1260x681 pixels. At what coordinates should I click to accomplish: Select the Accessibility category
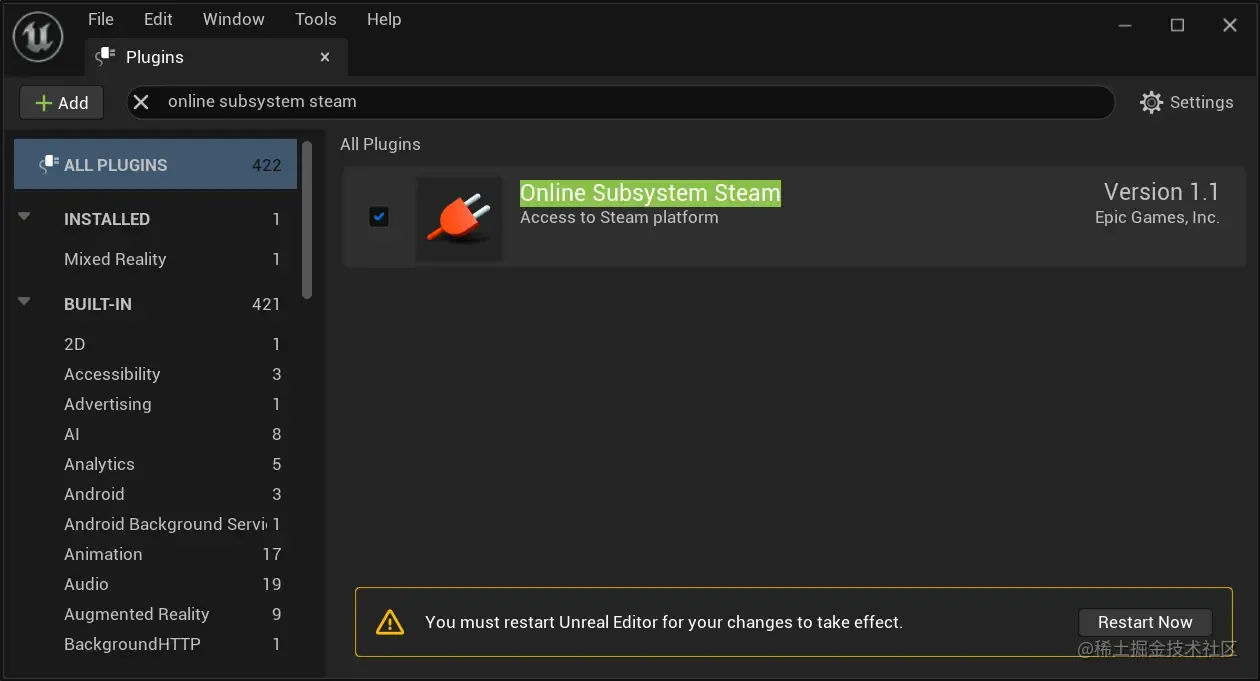pos(156,374)
